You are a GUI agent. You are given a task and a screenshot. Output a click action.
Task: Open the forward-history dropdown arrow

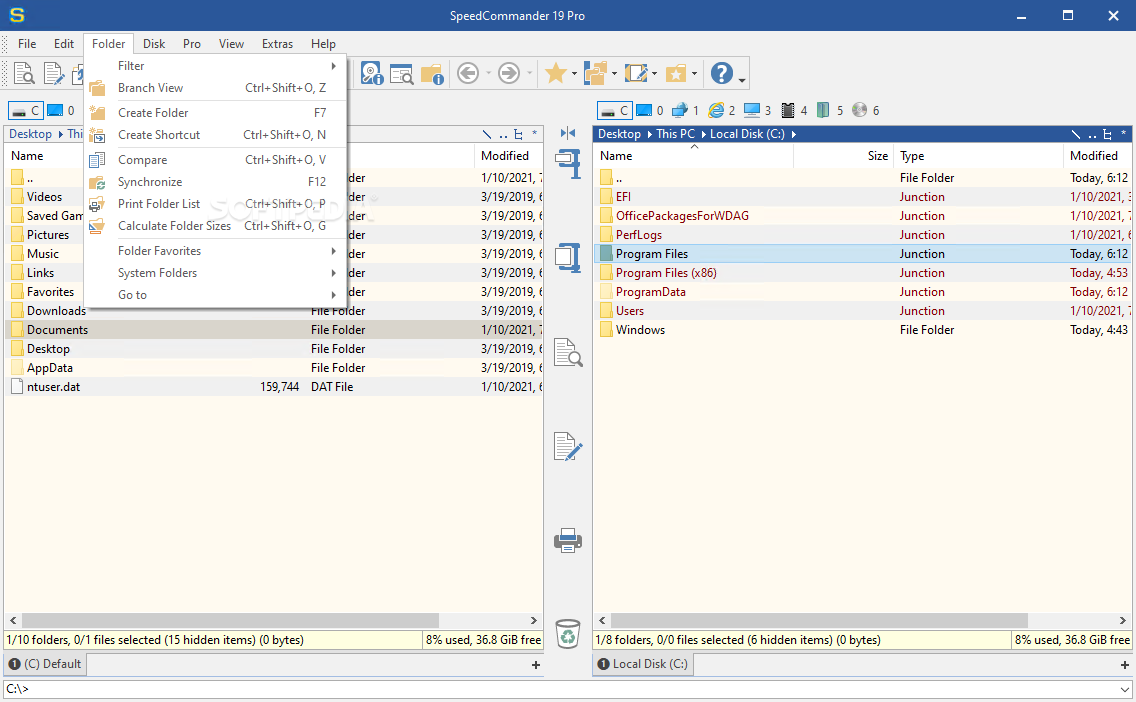[x=530, y=74]
